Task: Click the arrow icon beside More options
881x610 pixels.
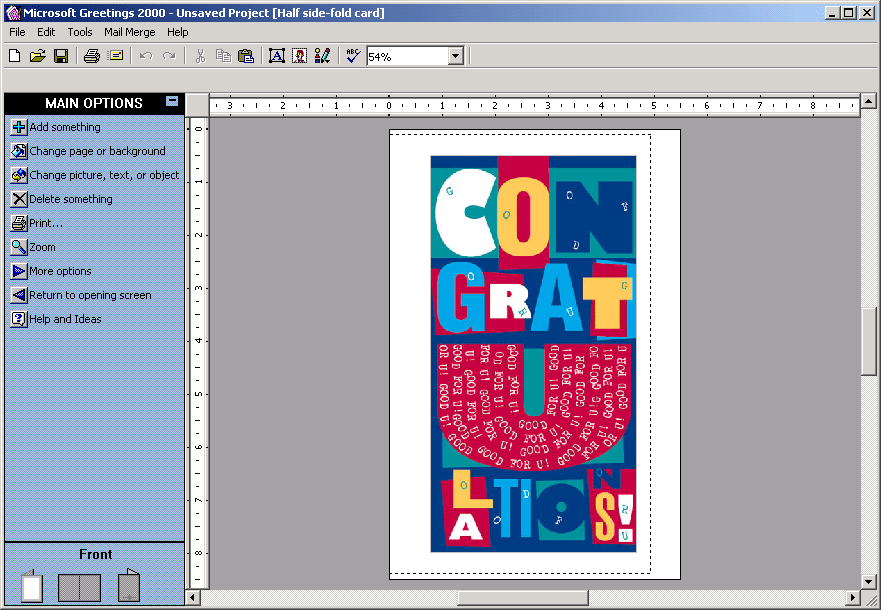Action: coord(19,271)
